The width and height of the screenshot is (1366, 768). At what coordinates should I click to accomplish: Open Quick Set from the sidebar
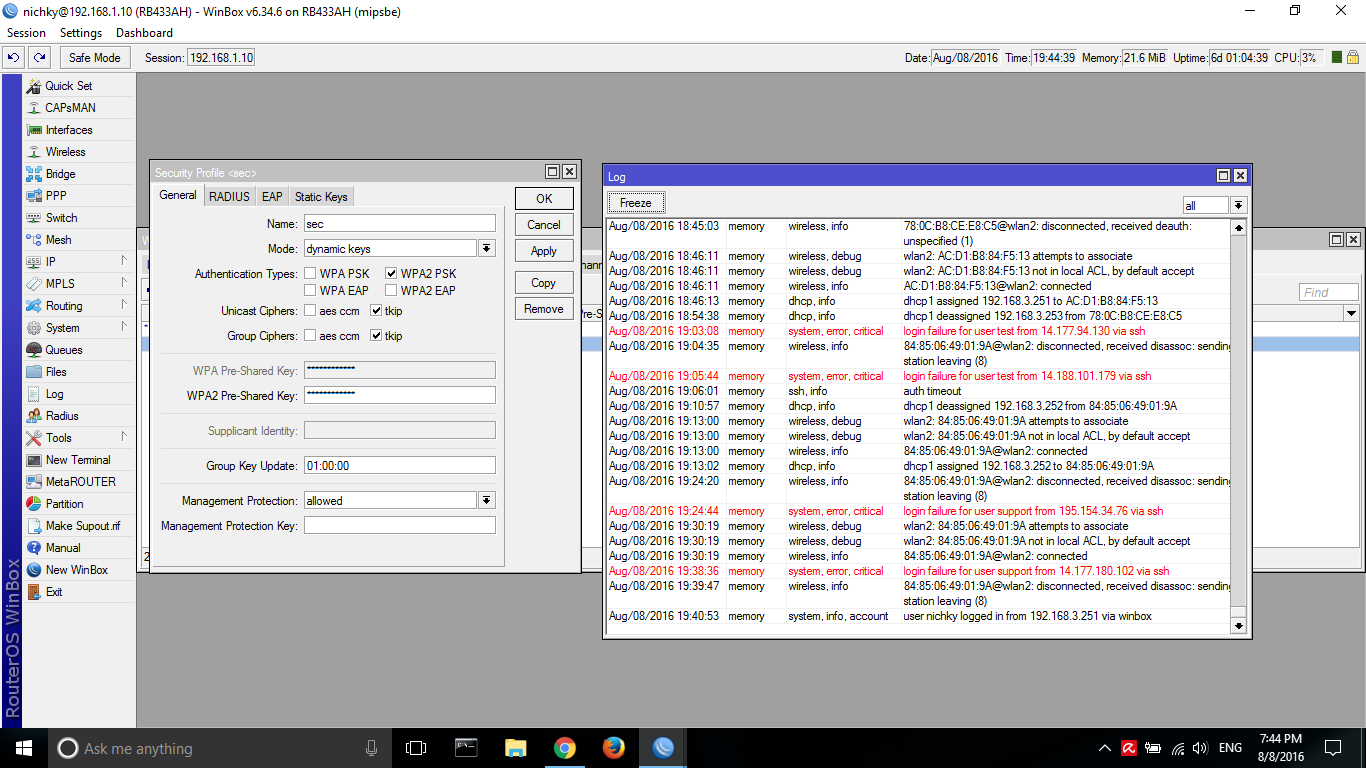68,86
